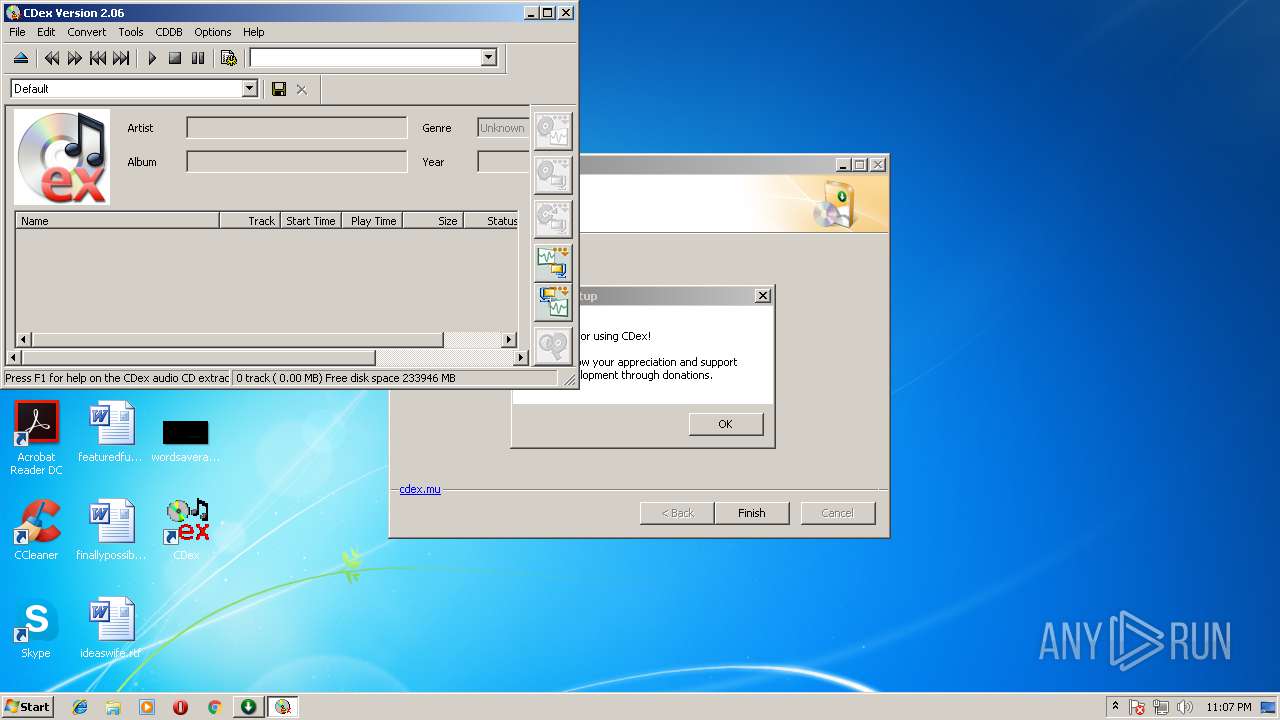
Task: Click the track list right scroll arrow
Action: click(509, 340)
